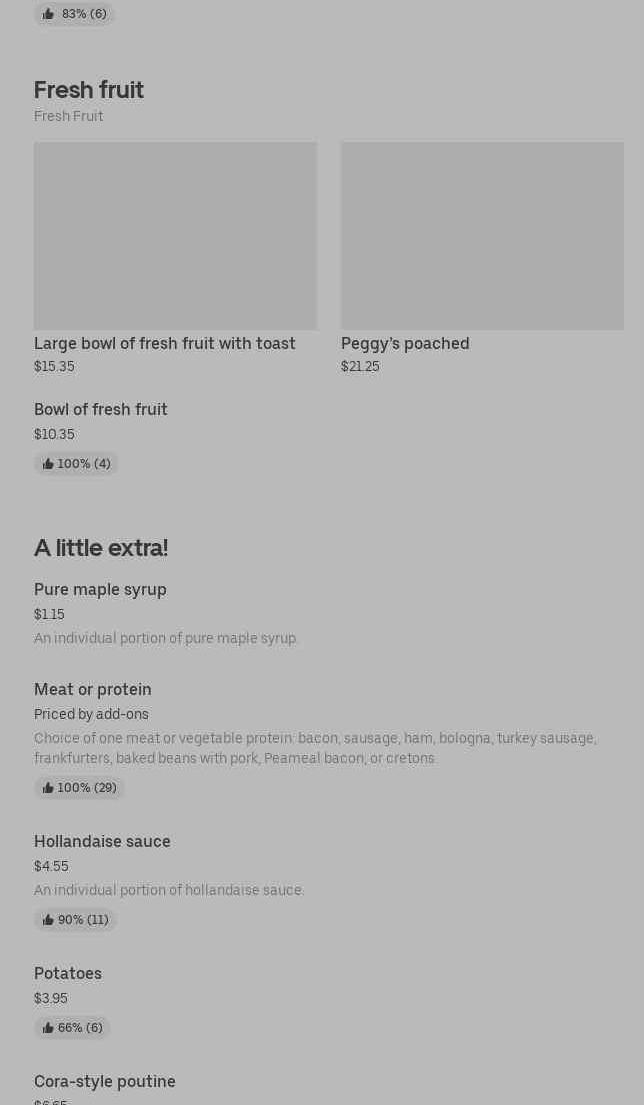644x1105 pixels.
Task: Pick the Potatoes side item
Action: coord(68,973)
